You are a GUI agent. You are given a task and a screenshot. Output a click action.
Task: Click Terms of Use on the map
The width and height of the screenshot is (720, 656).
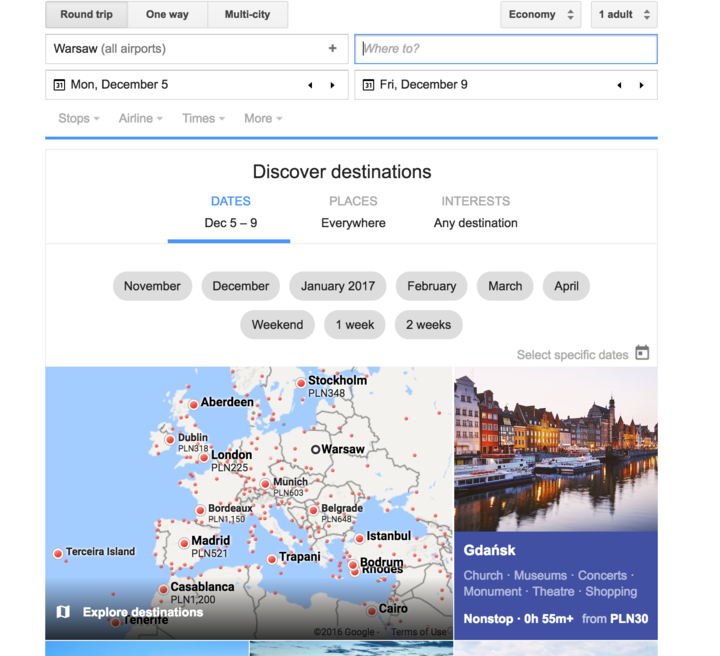tap(418, 632)
